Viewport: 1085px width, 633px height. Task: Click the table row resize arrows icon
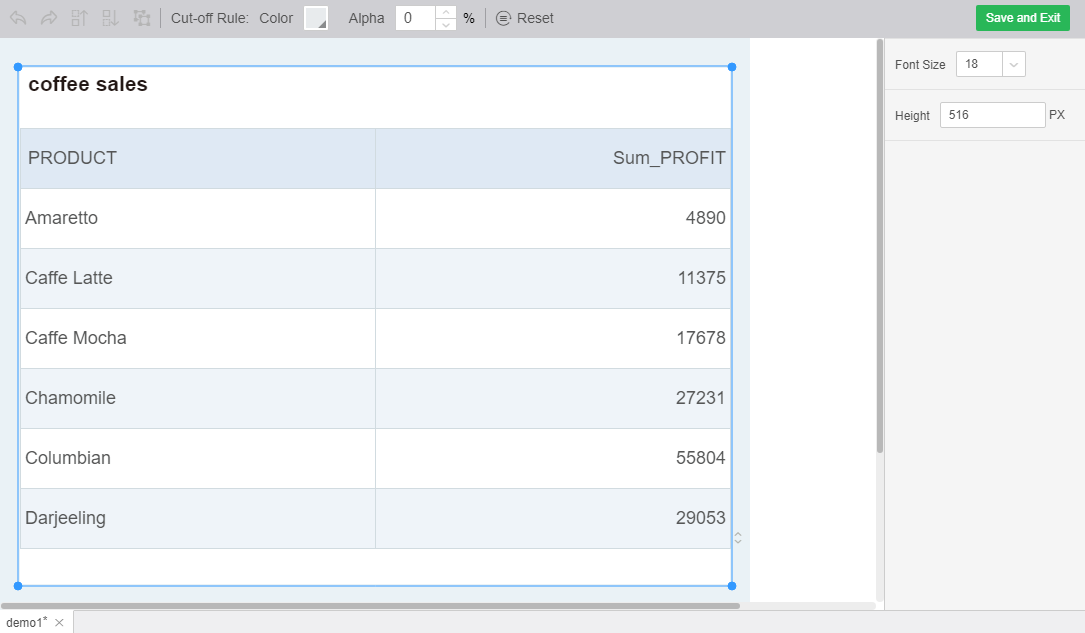coord(738,538)
